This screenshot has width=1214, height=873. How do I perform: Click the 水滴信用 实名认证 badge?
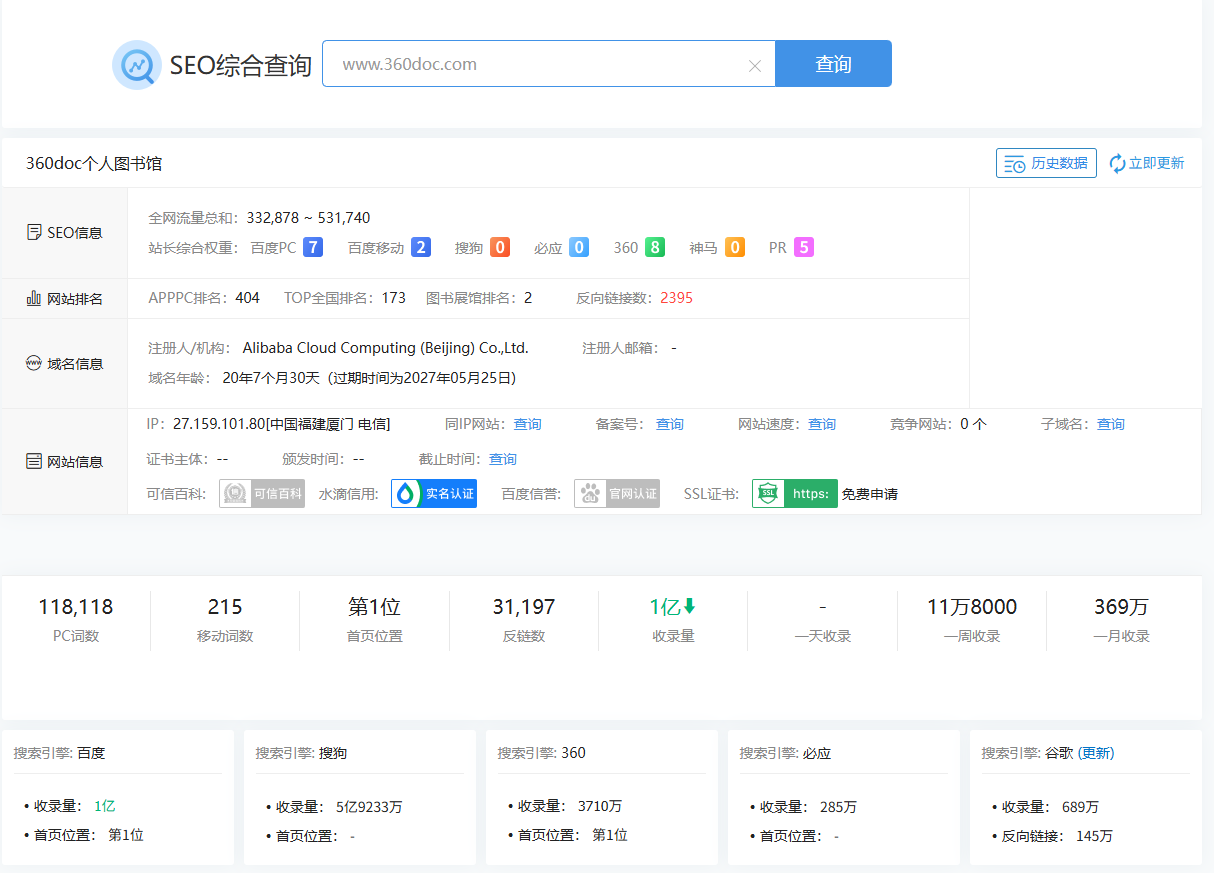point(434,493)
